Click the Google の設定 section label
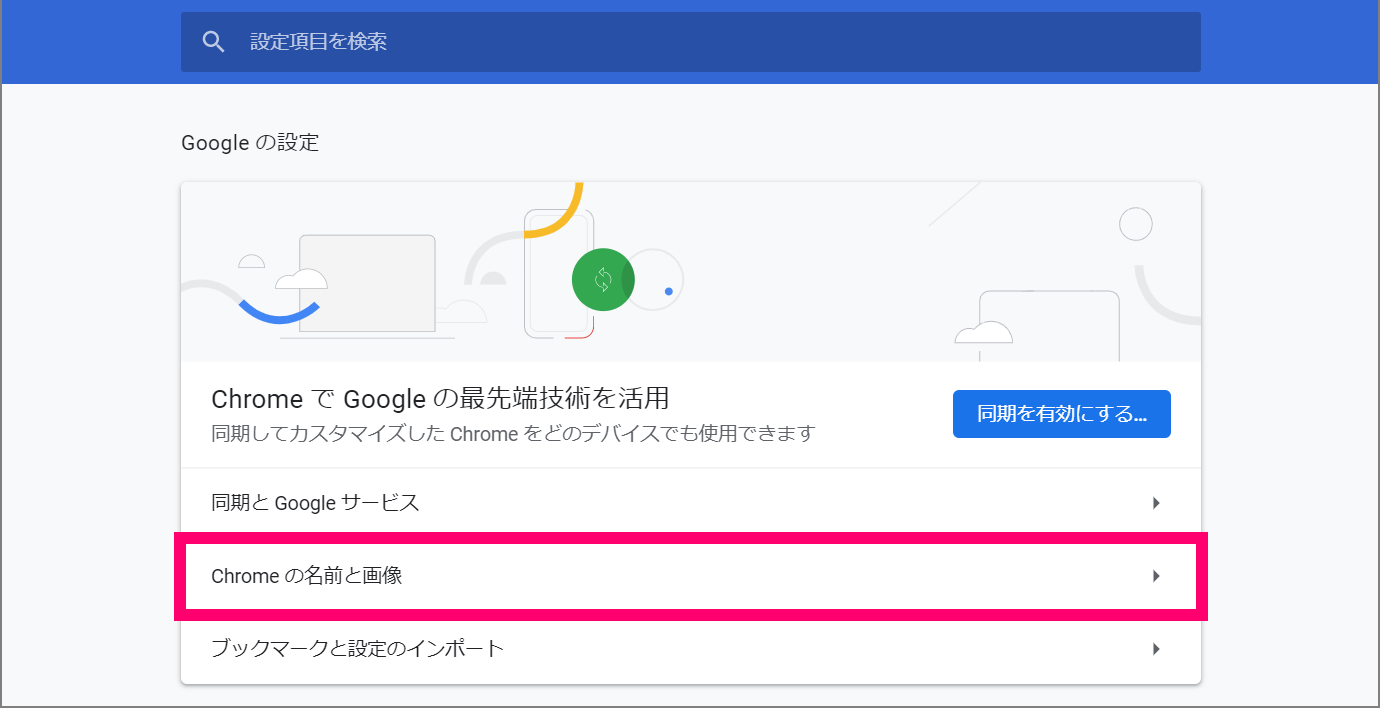The image size is (1380, 708). click(x=250, y=142)
